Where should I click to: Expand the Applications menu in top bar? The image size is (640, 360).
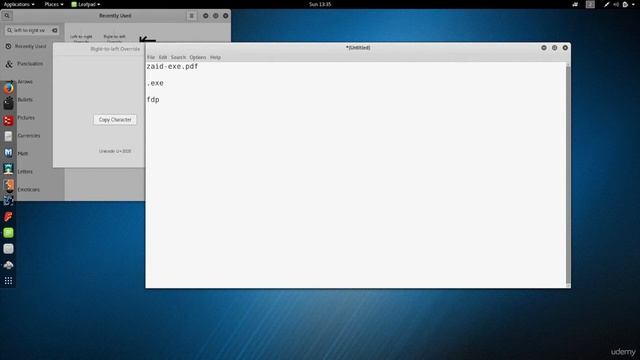coord(19,4)
